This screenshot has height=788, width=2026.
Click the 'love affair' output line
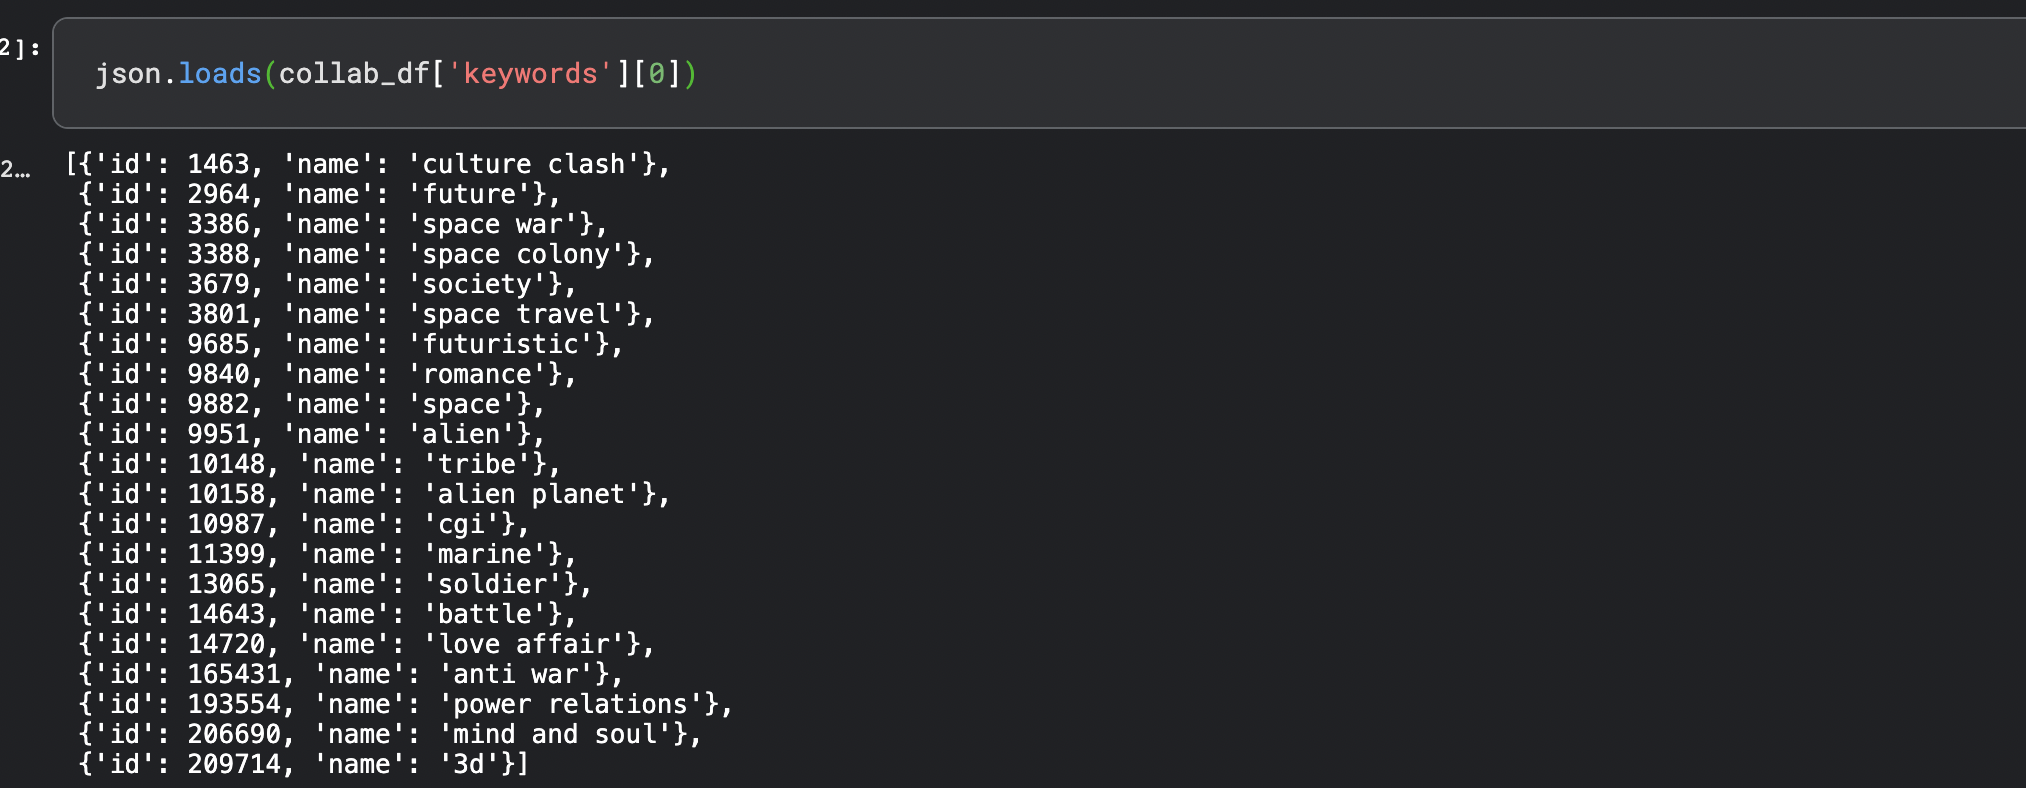[x=367, y=644]
